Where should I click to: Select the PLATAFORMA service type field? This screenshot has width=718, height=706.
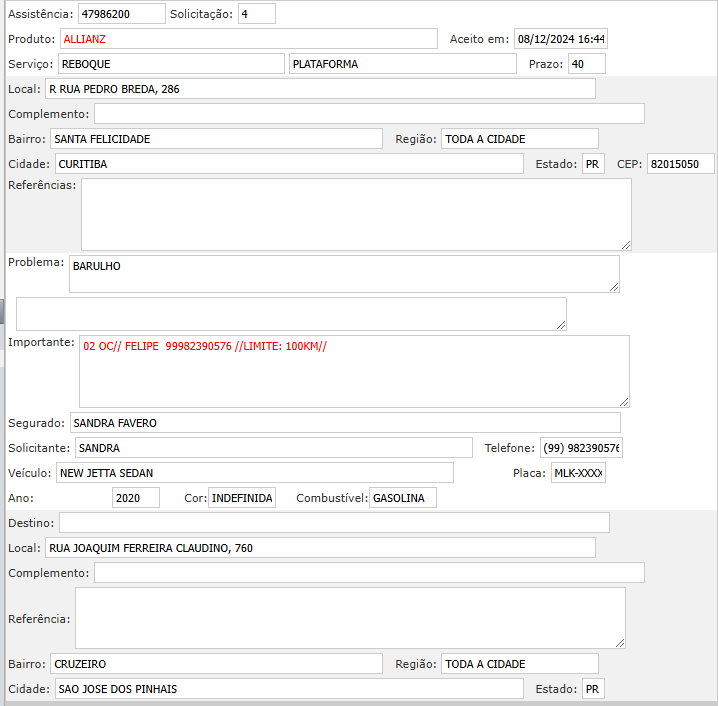tap(403, 64)
